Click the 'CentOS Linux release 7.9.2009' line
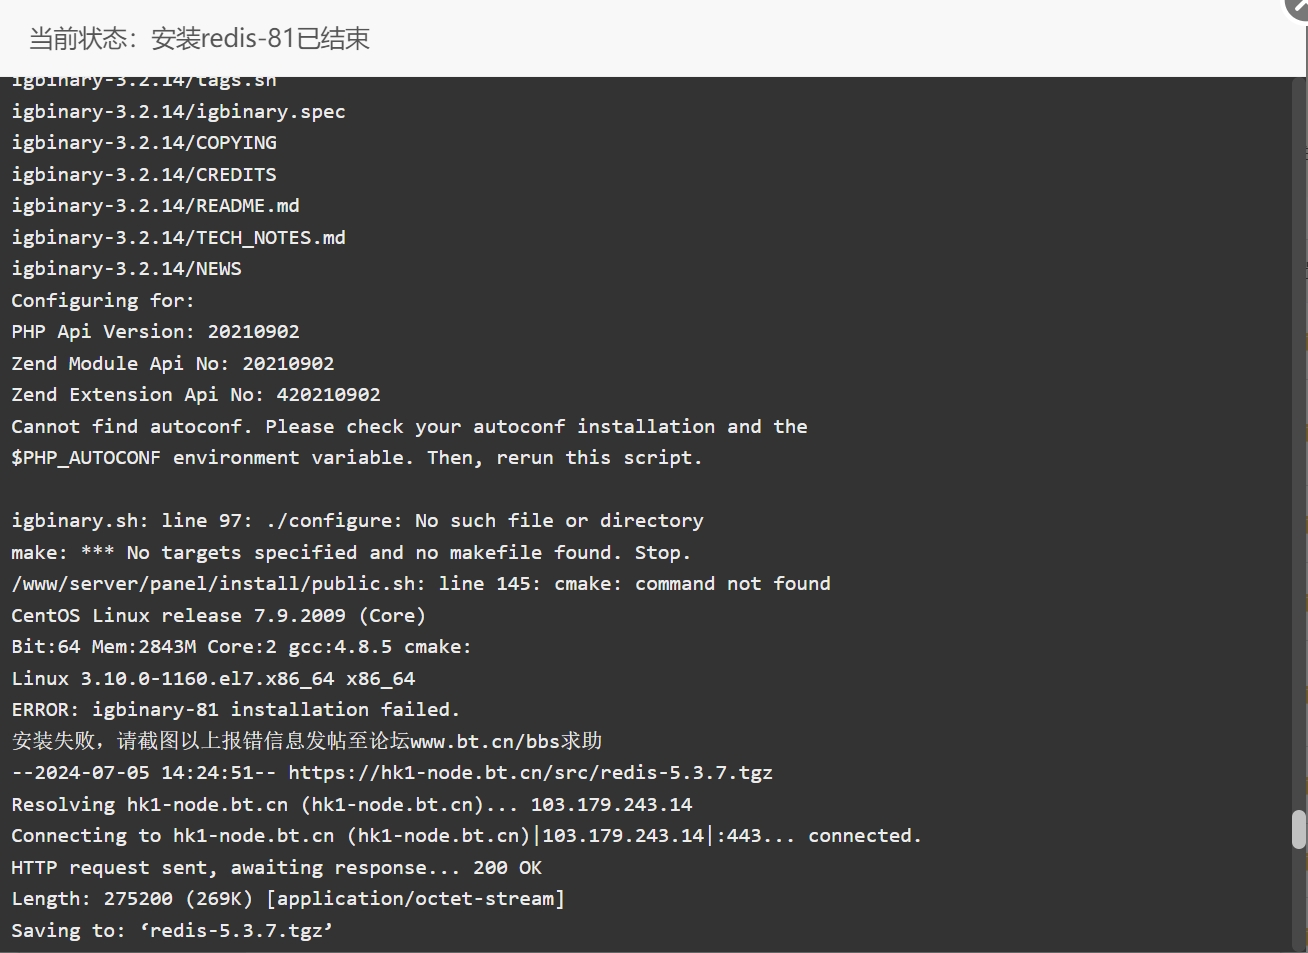The width and height of the screenshot is (1308, 953). click(218, 616)
